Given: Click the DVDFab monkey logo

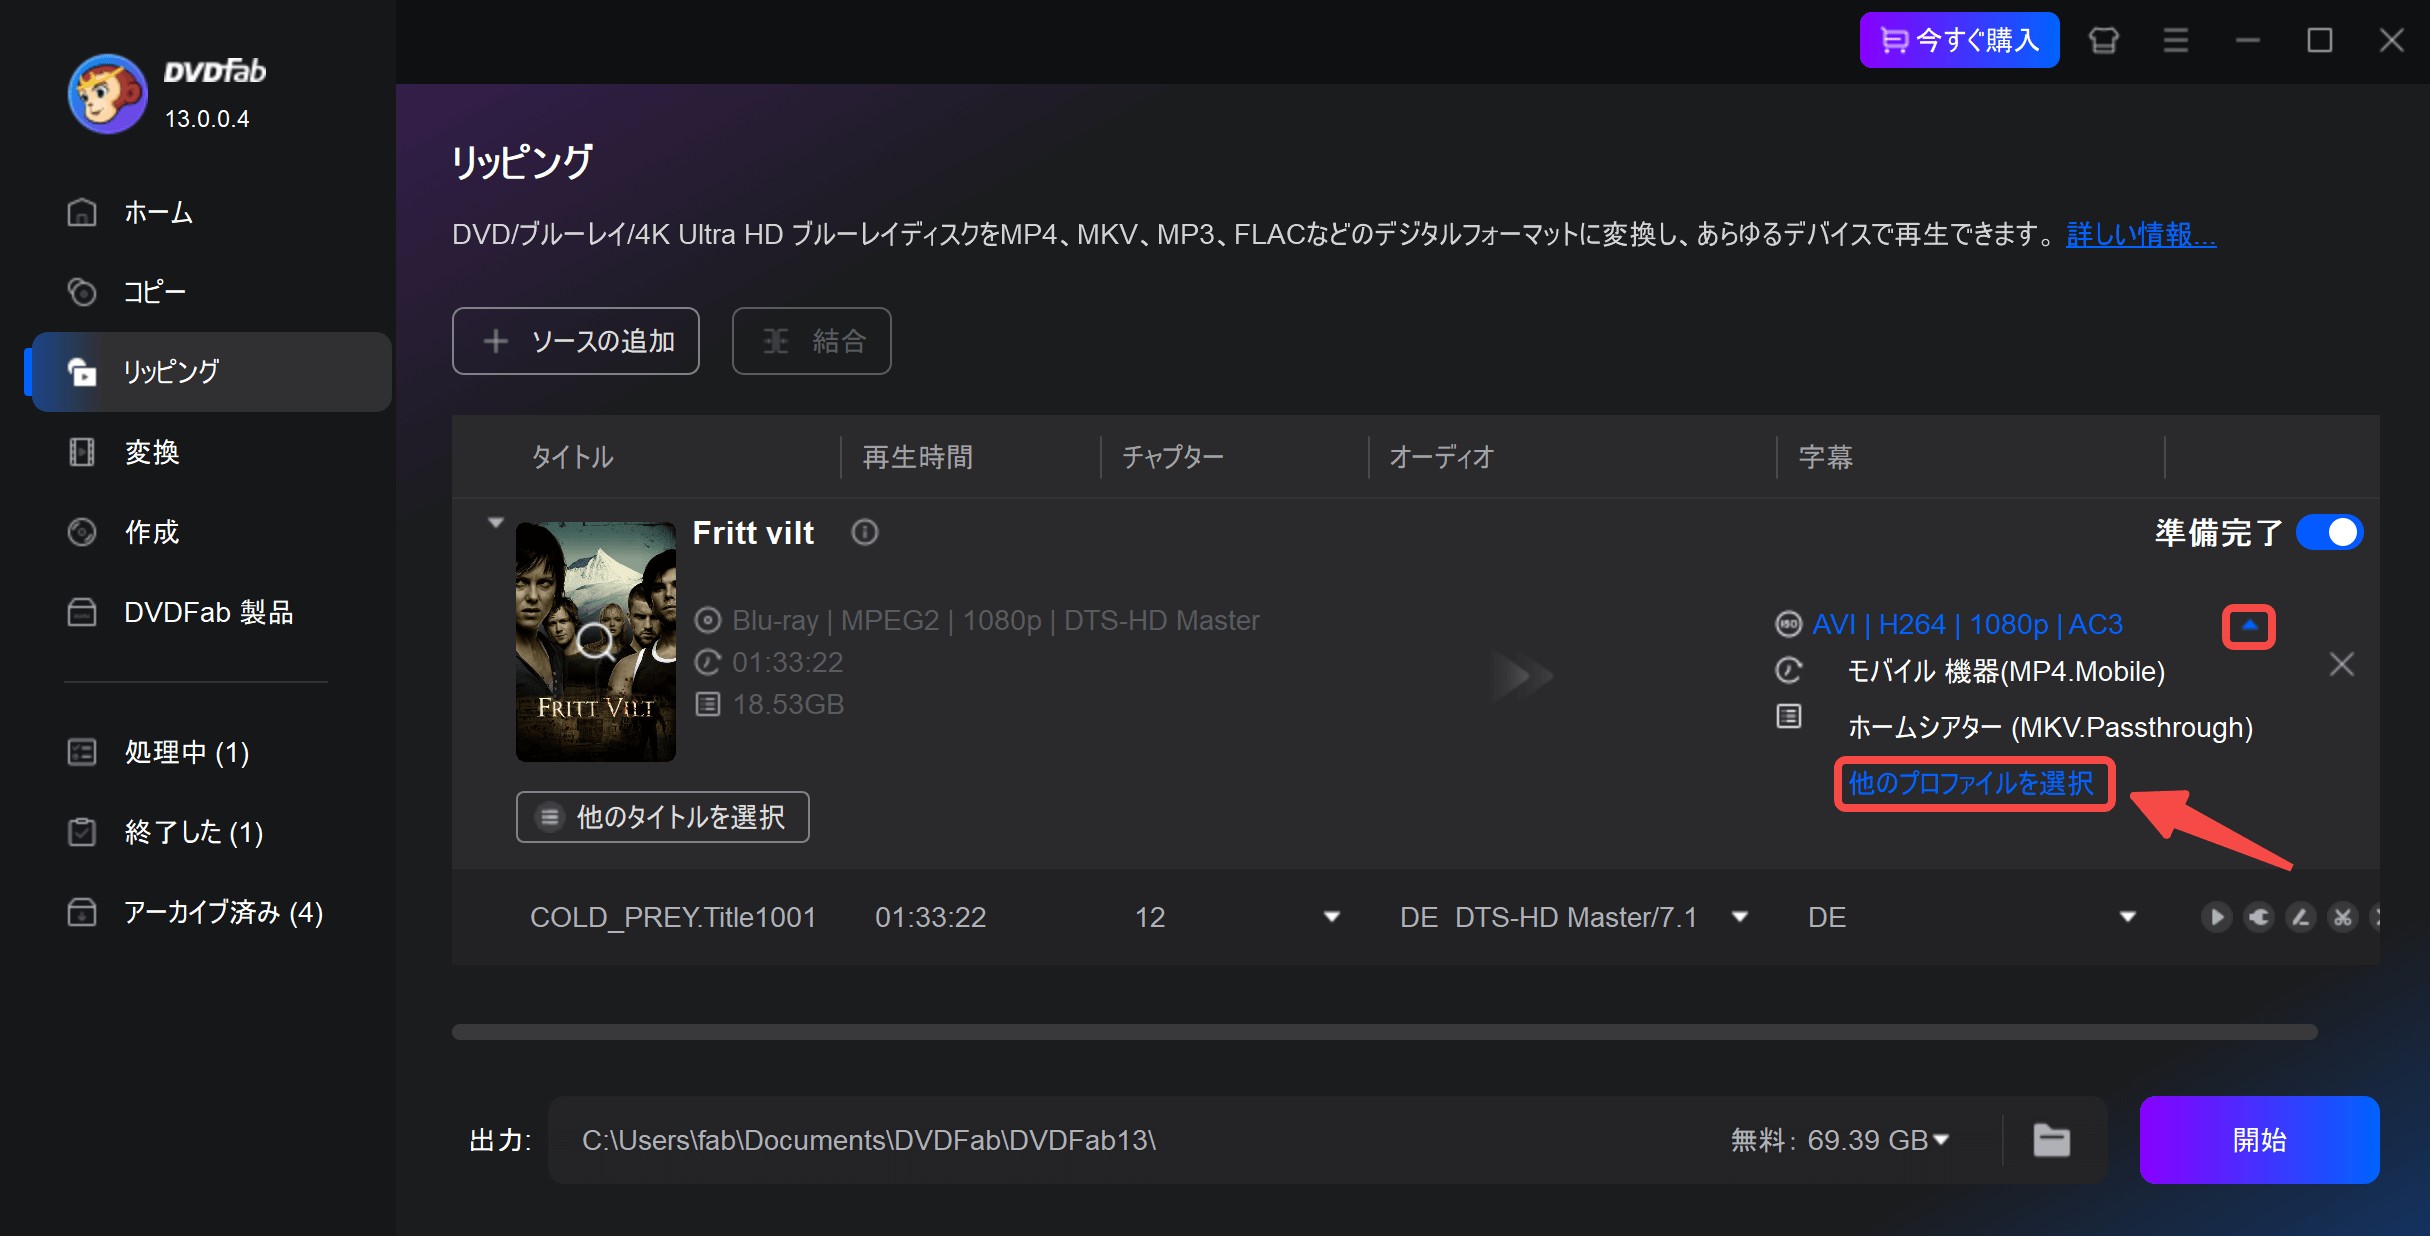Looking at the screenshot, I should (107, 94).
